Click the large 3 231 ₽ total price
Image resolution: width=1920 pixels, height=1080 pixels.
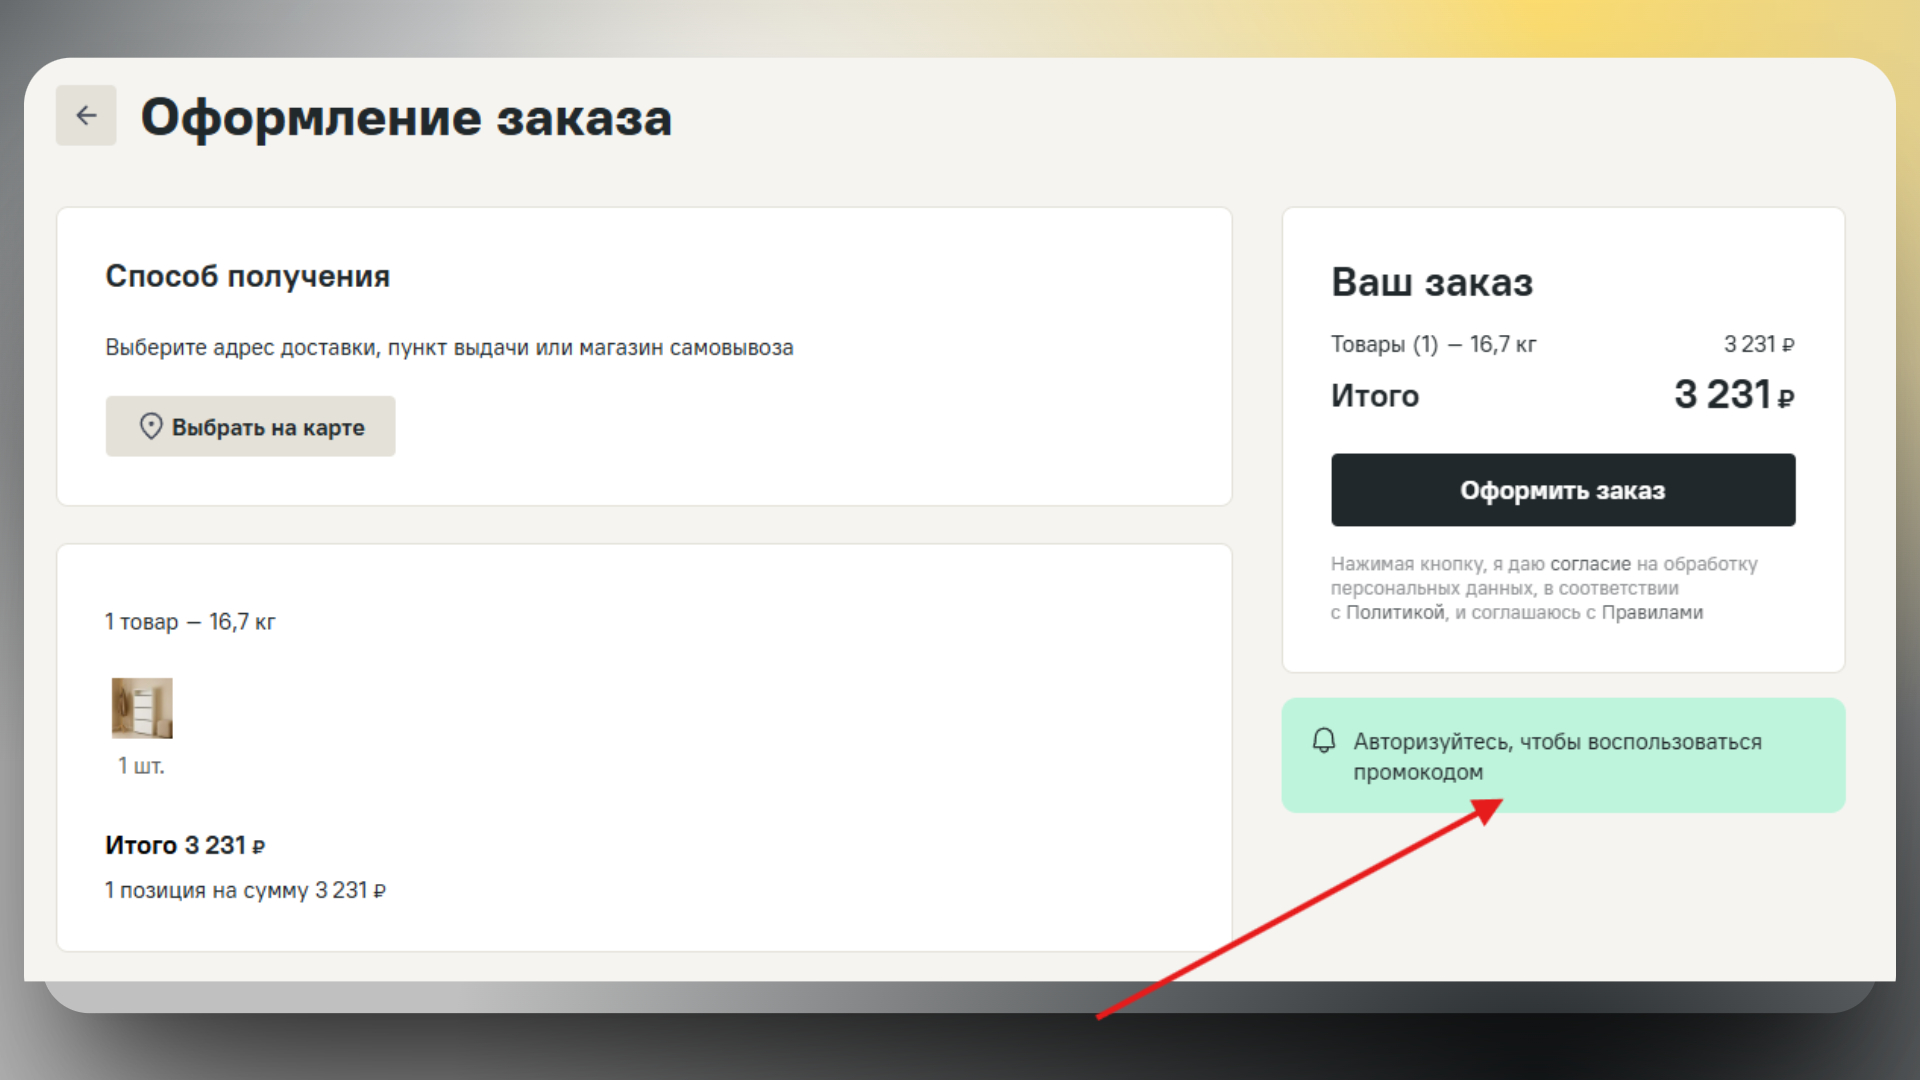tap(1733, 395)
